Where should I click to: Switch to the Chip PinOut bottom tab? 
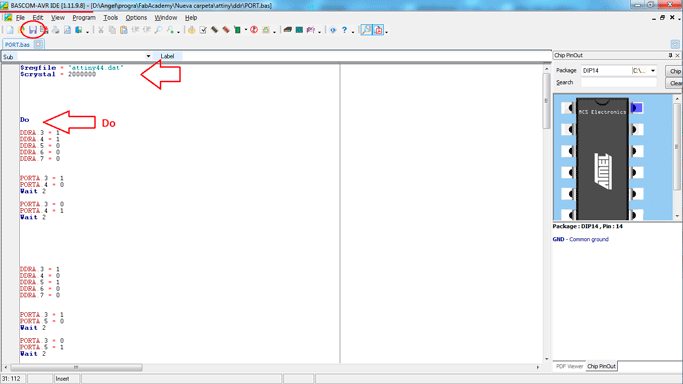tap(601, 367)
